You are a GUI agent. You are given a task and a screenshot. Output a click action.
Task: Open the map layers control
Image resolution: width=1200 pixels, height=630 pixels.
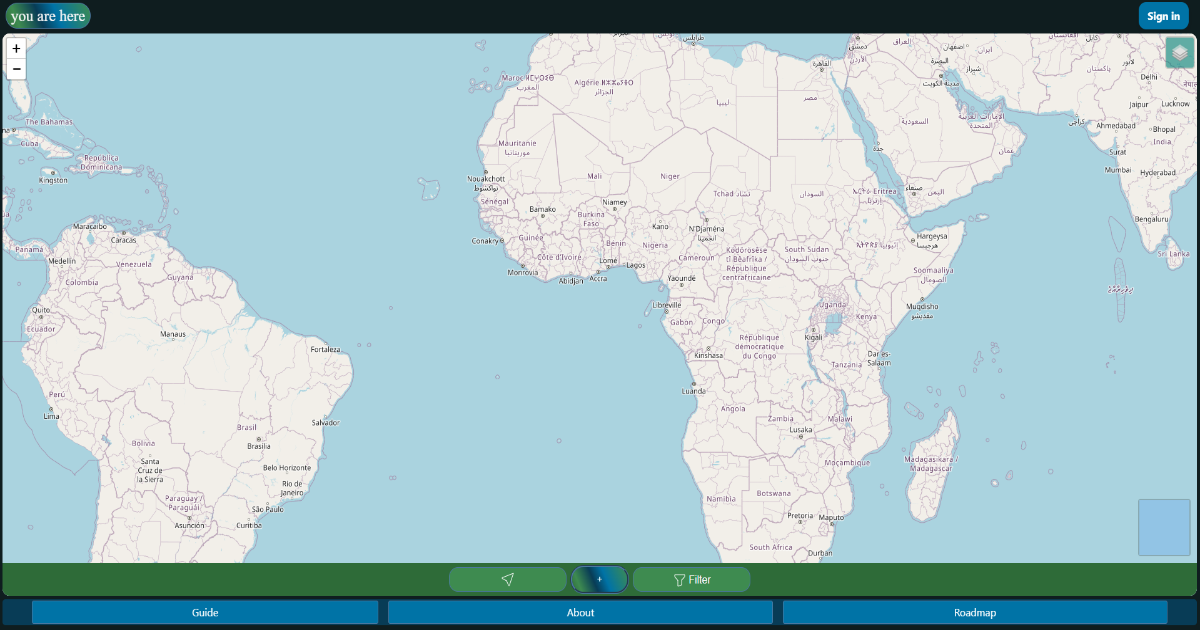[1180, 52]
